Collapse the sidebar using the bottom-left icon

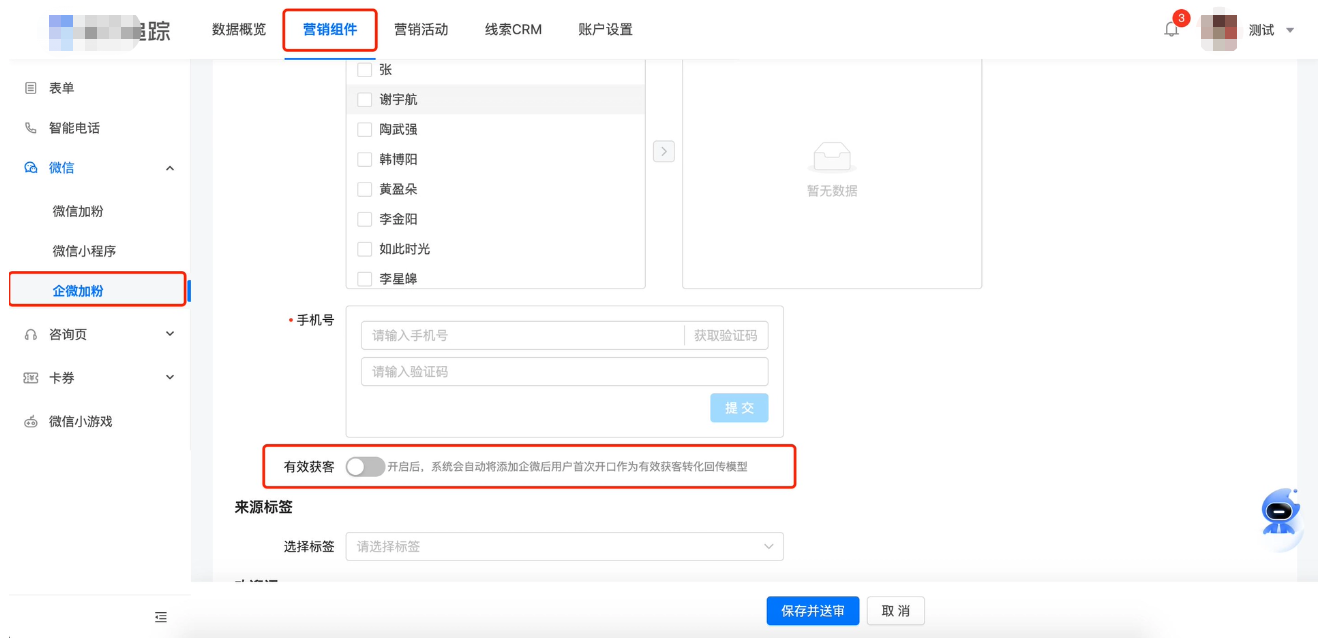pos(160,617)
